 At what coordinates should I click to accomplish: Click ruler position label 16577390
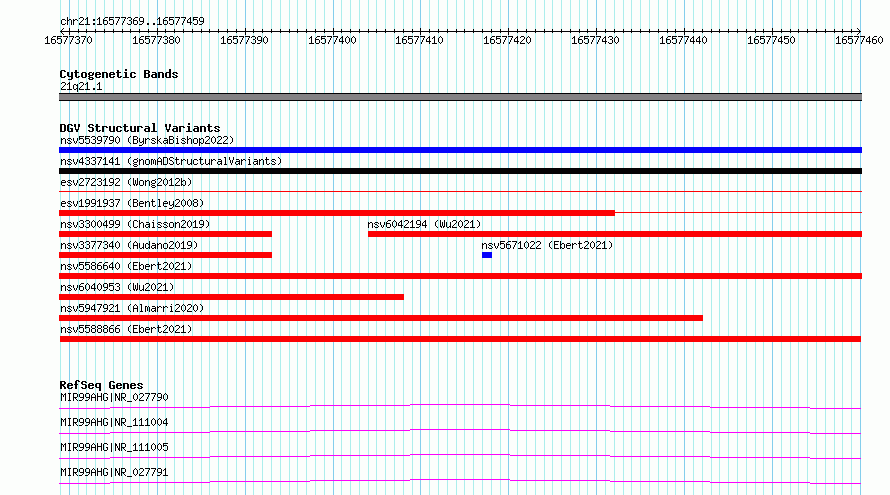tap(244, 40)
